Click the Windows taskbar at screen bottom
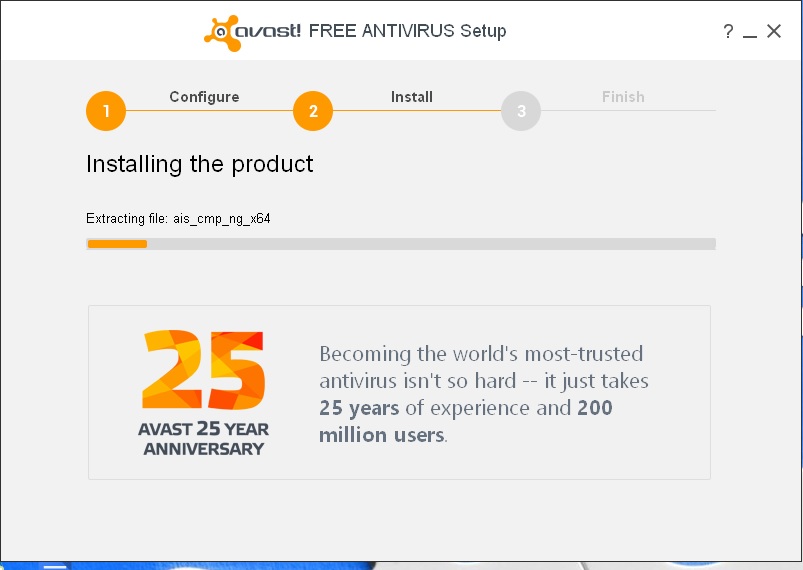803x570 pixels. pyautogui.click(x=402, y=566)
